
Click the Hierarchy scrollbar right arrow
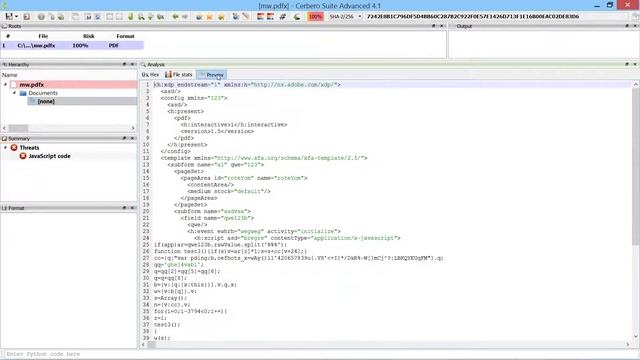[x=133, y=128]
